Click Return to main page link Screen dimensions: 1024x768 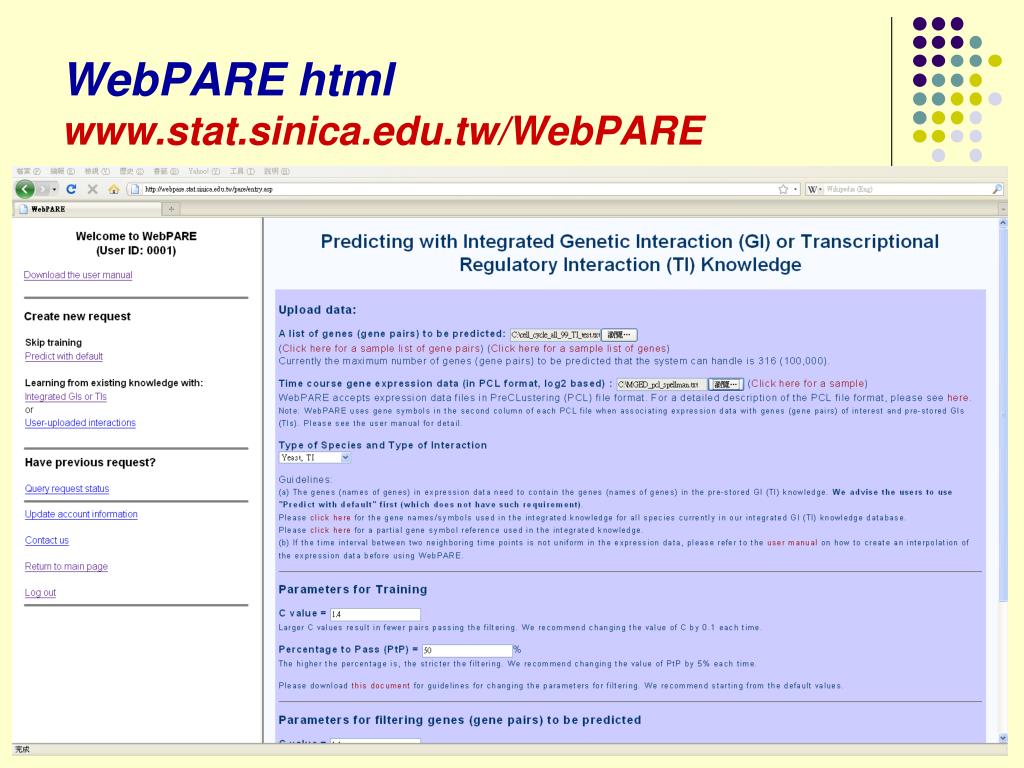(x=66, y=567)
